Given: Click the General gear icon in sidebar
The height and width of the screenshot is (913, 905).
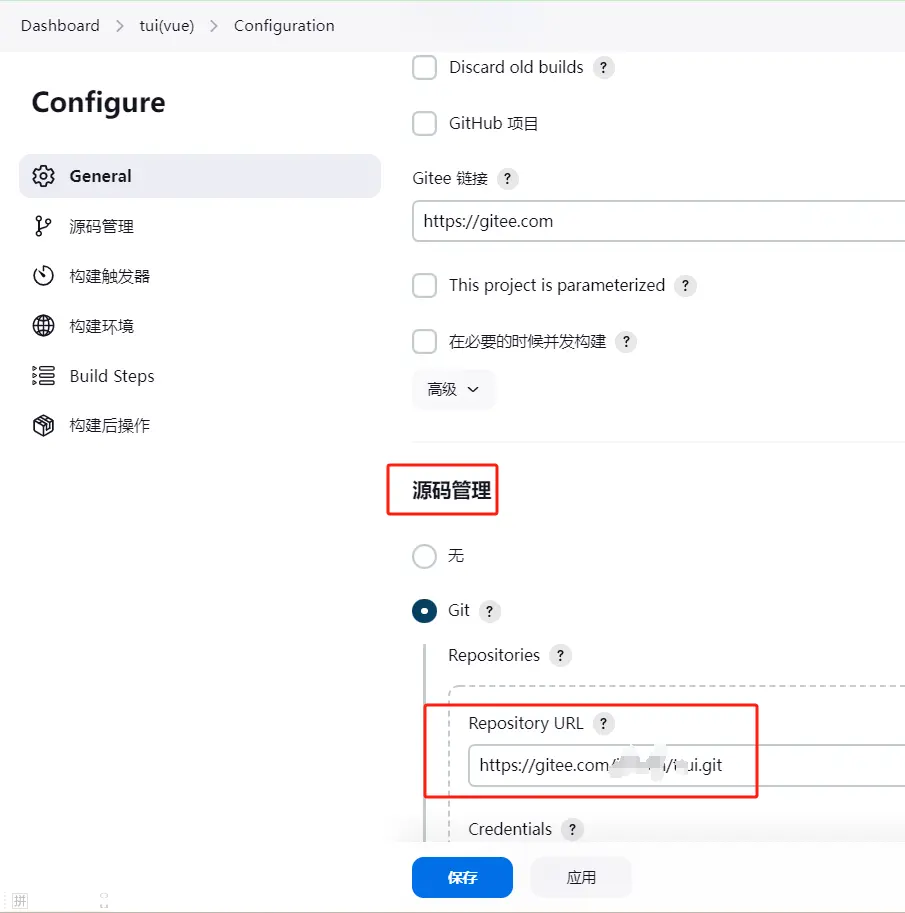Looking at the screenshot, I should point(43,176).
